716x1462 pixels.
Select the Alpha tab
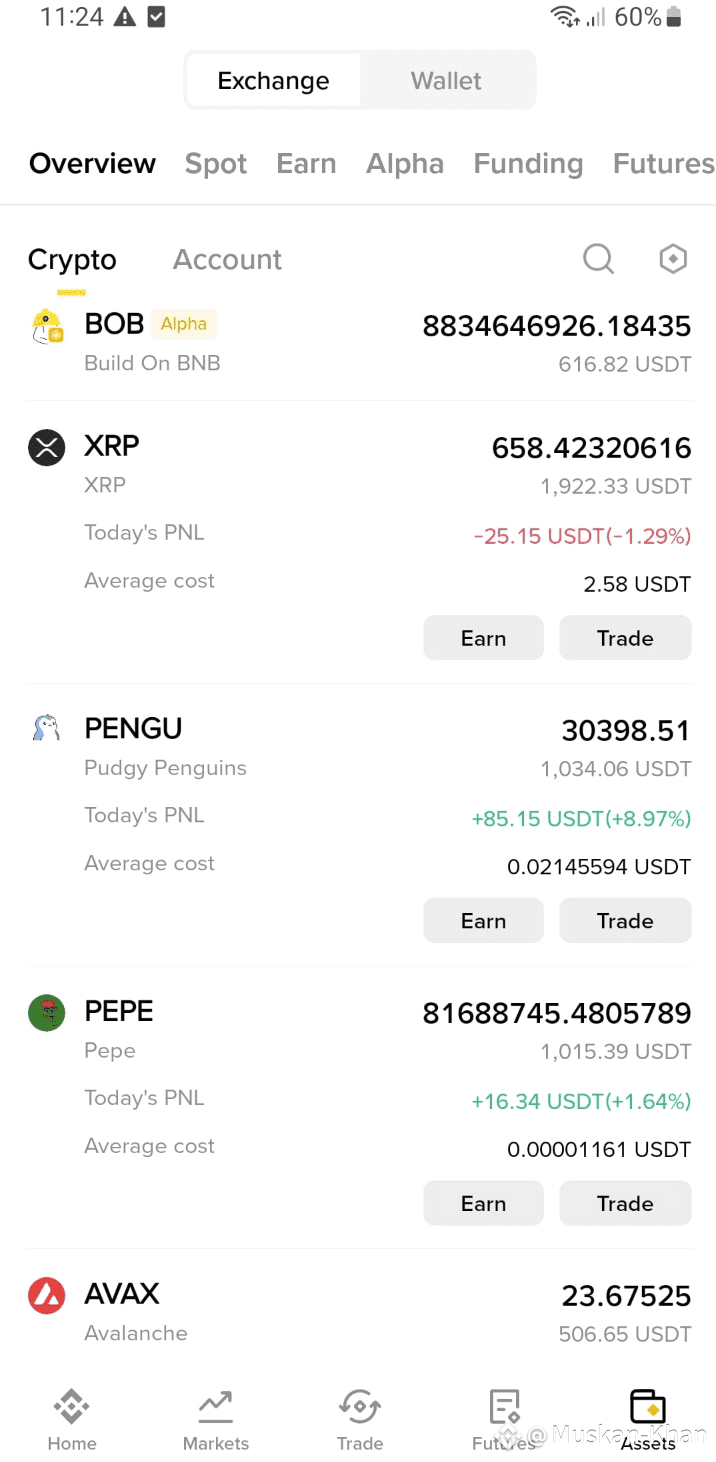405,163
